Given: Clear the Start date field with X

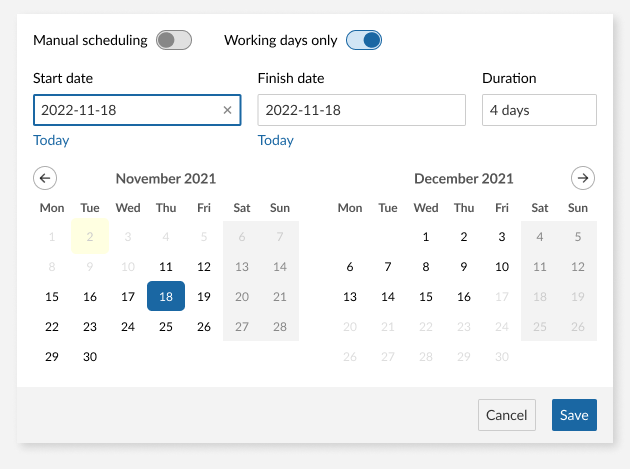Looking at the screenshot, I should pyautogui.click(x=227, y=110).
